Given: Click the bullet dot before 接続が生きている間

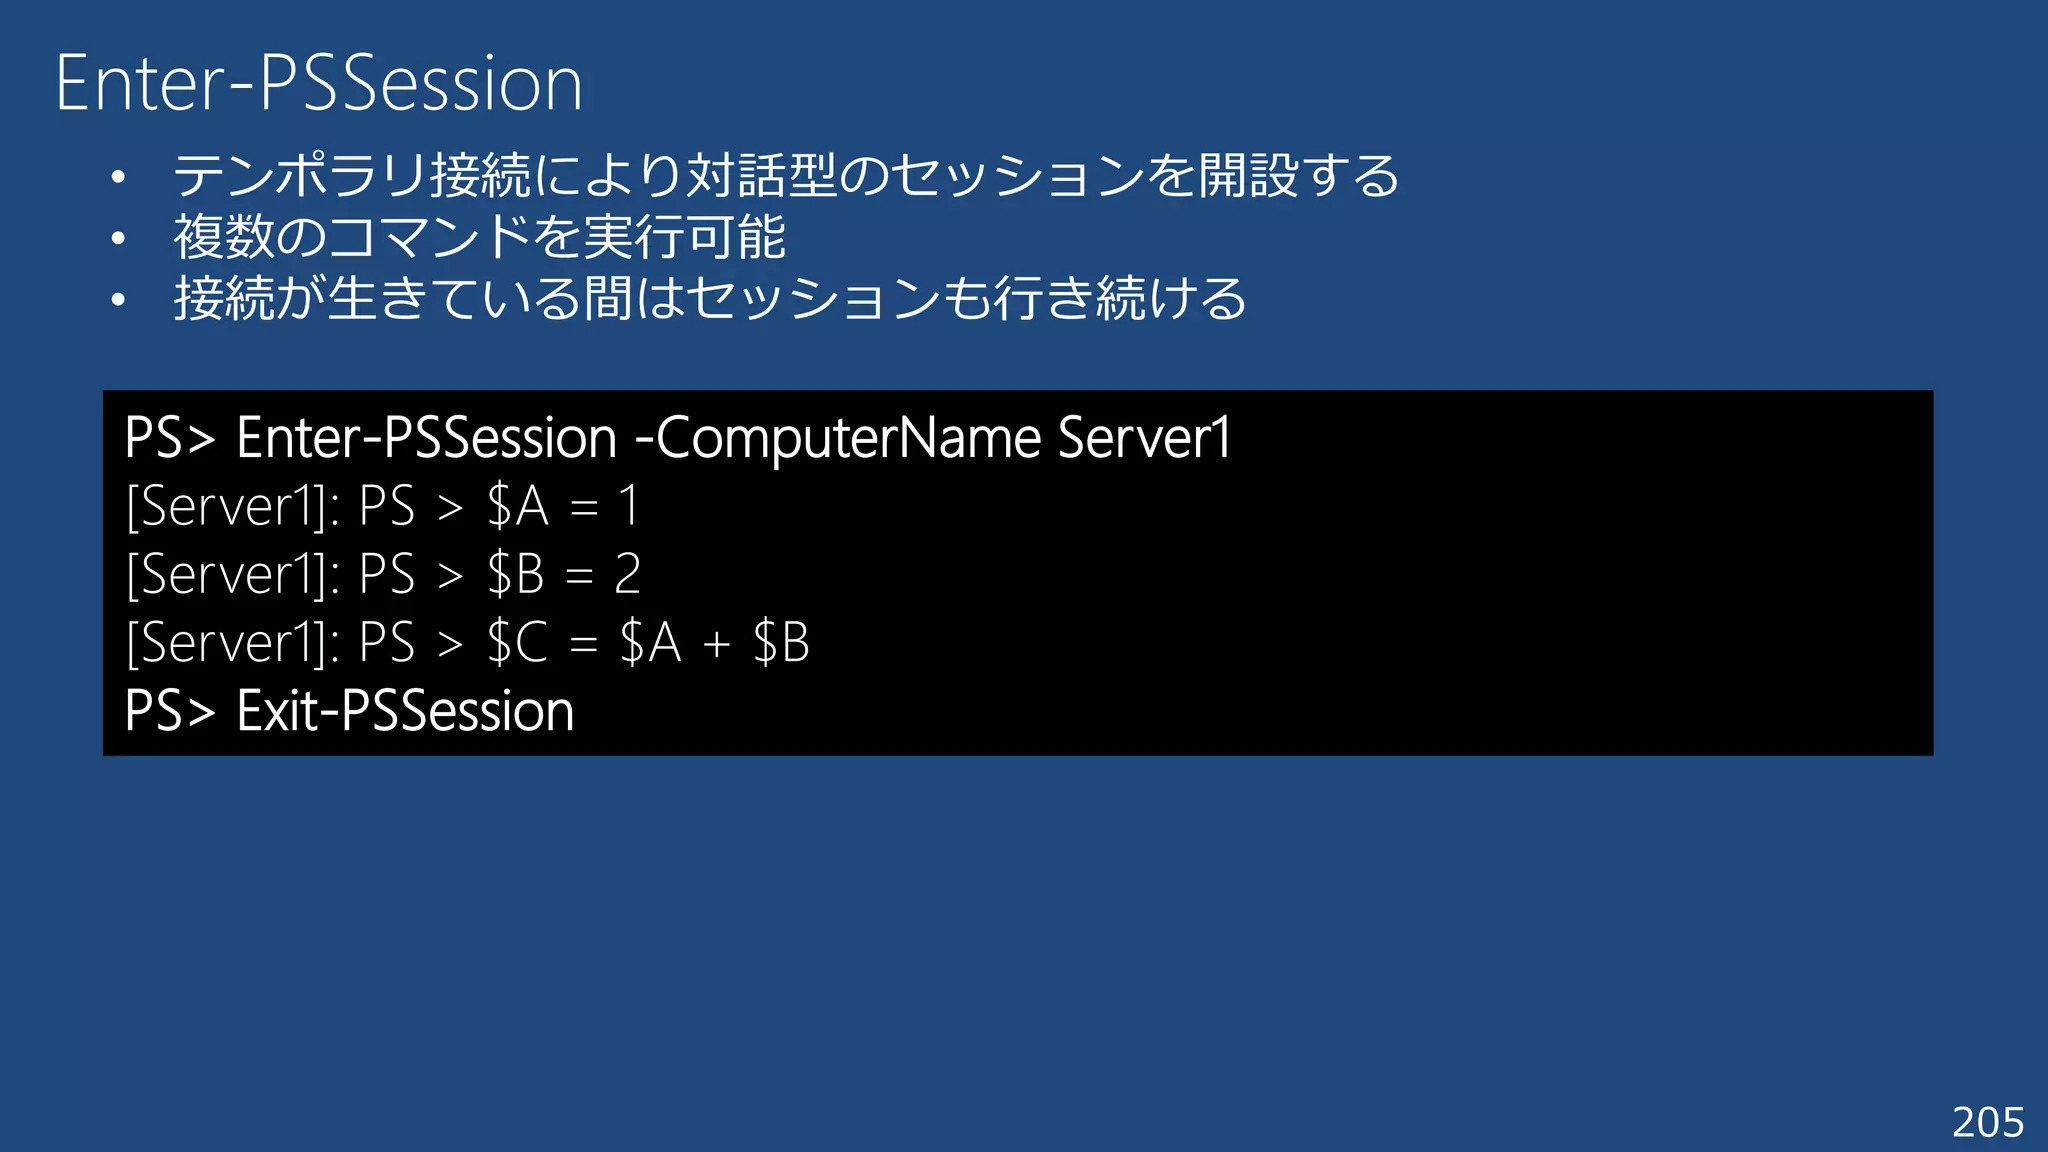Looking at the screenshot, I should click(x=119, y=300).
